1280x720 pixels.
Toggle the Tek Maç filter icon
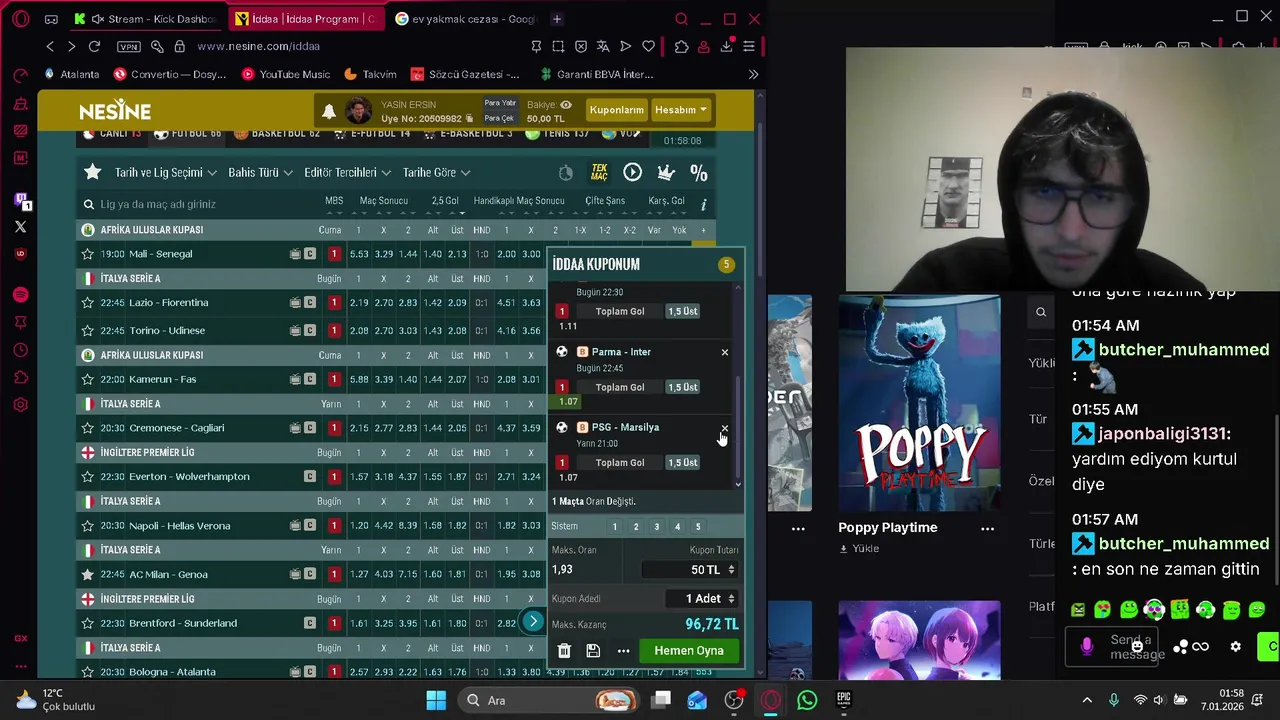point(599,172)
